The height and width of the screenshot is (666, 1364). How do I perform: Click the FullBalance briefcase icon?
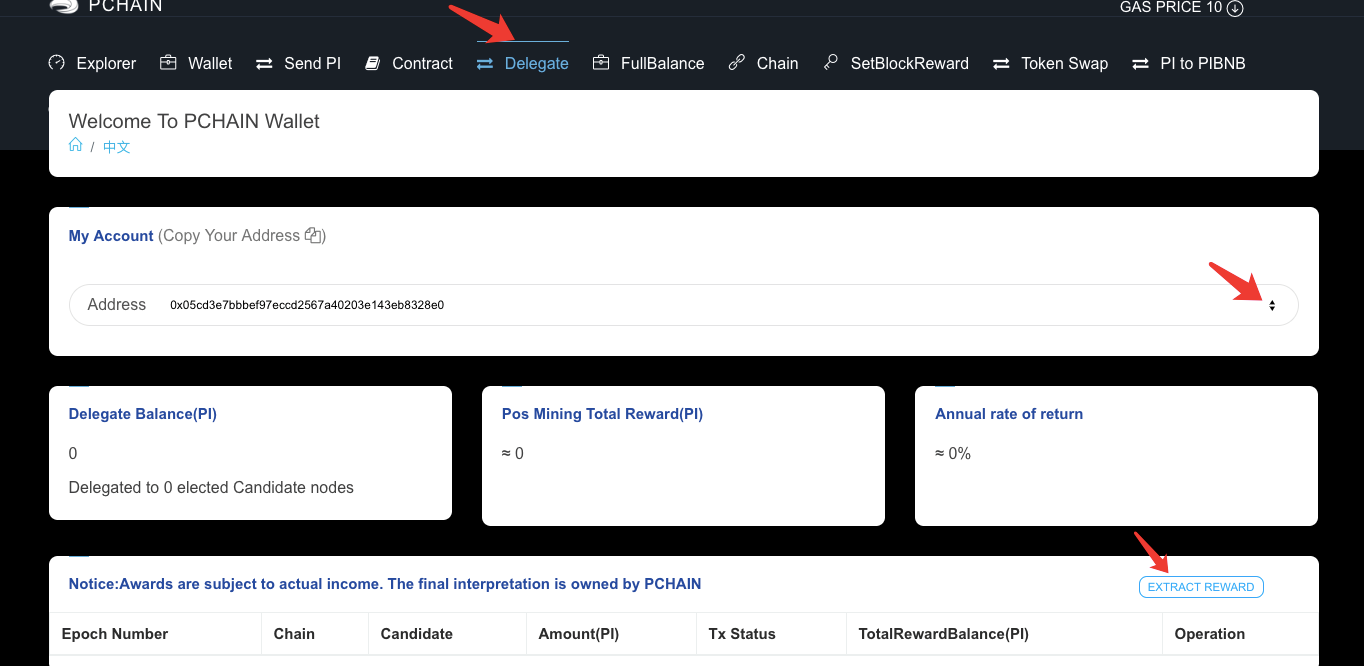601,63
